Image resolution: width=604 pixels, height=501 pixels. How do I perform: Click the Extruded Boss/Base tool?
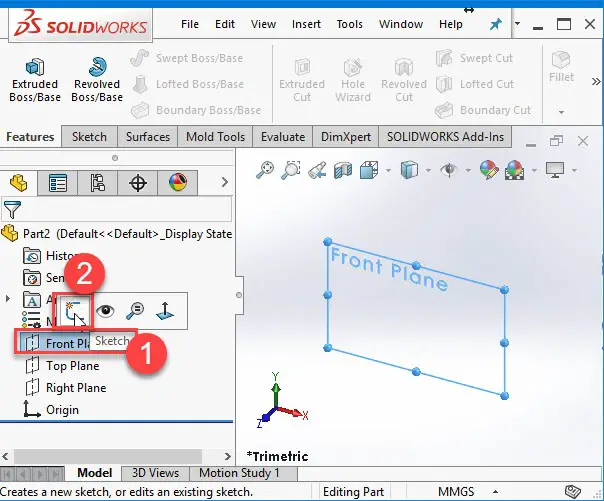(35, 80)
